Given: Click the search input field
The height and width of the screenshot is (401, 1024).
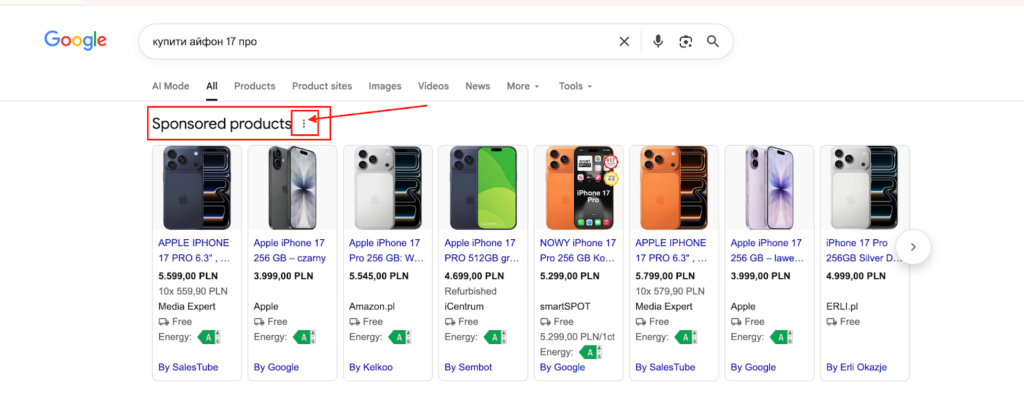Looking at the screenshot, I should point(380,41).
